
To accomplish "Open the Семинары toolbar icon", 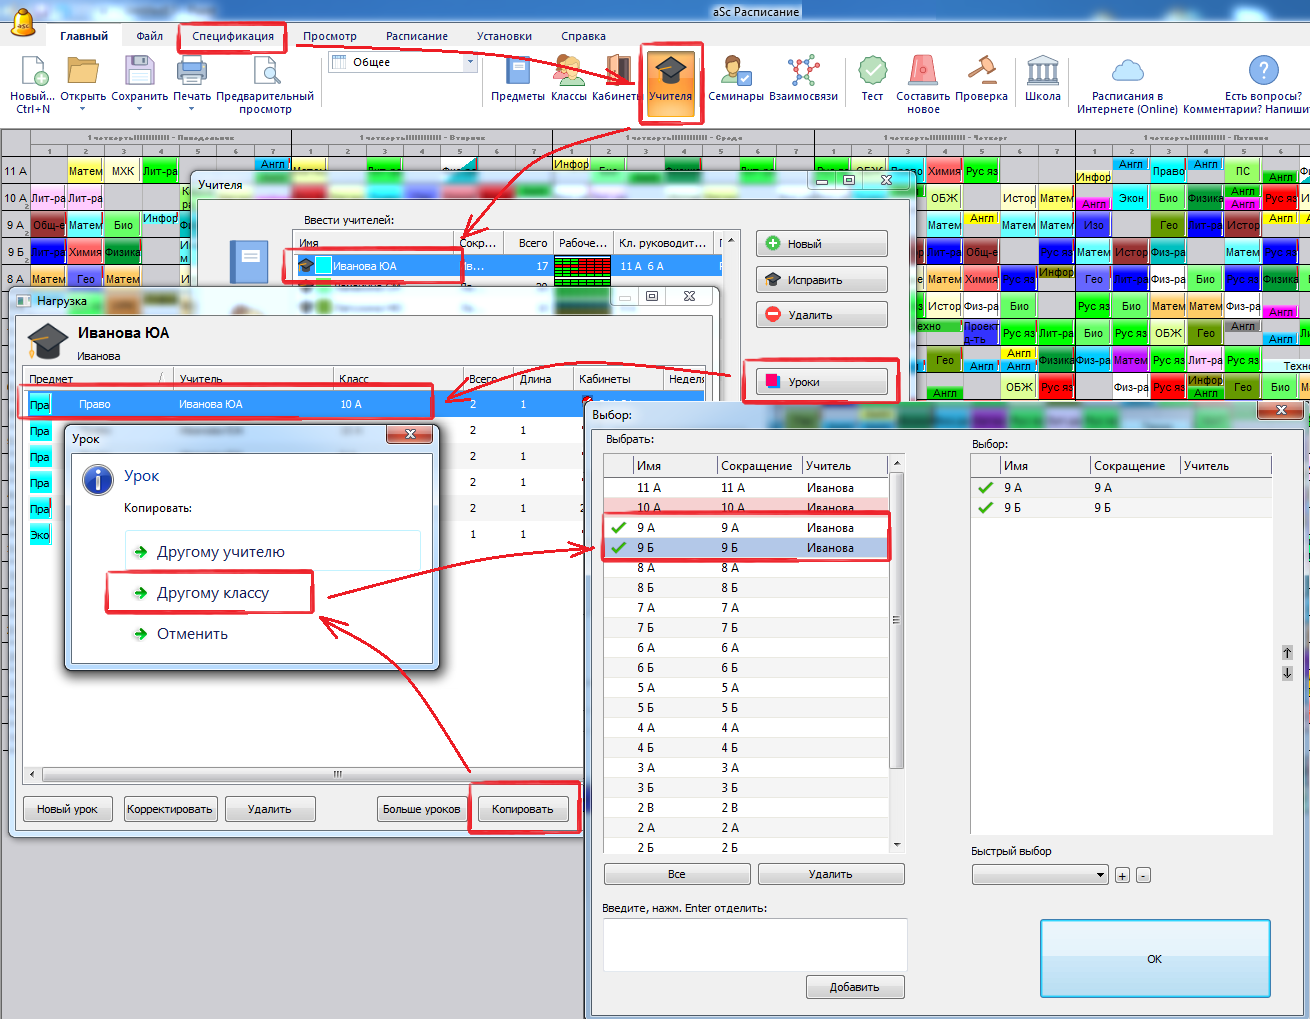I will [735, 78].
